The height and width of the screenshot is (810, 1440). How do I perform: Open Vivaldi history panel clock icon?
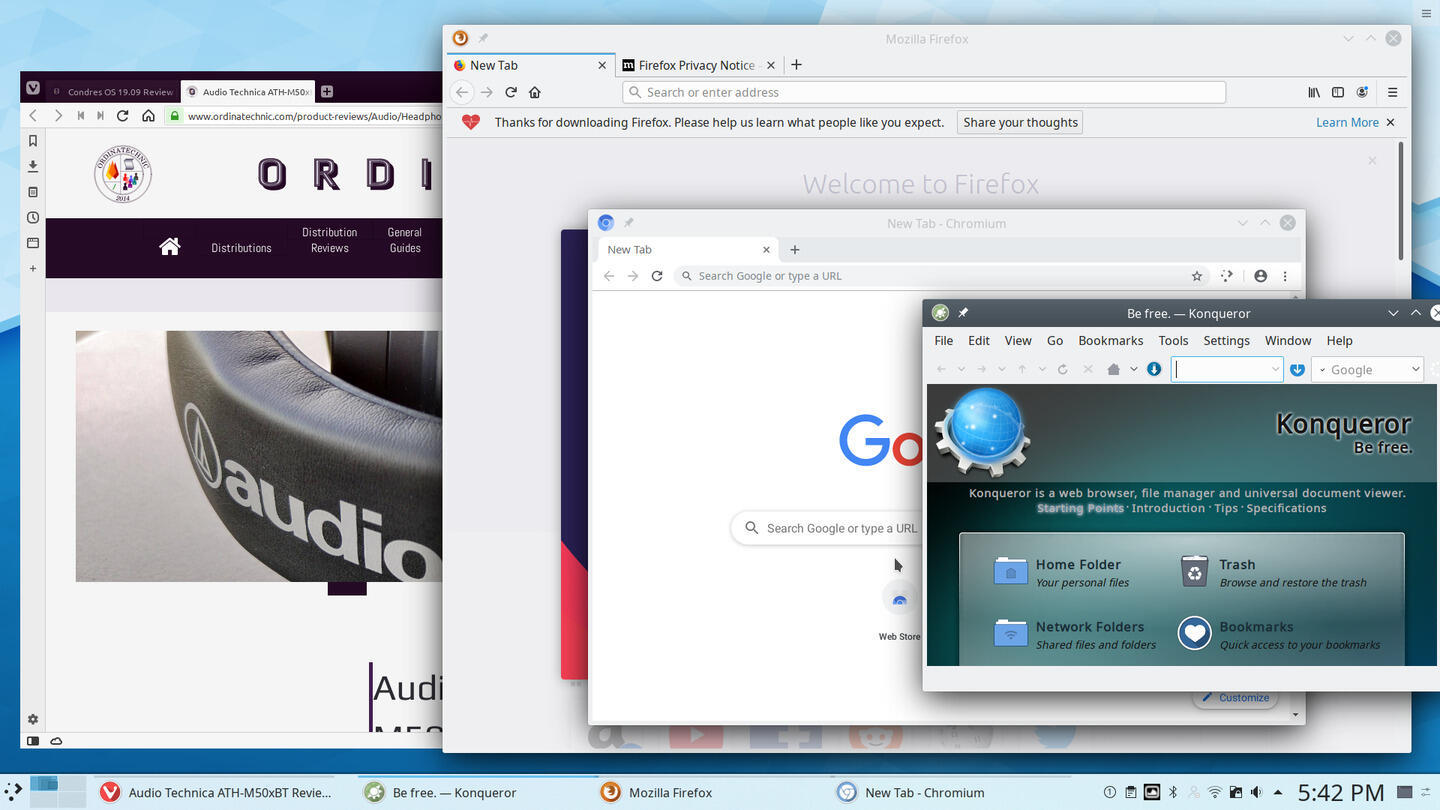[x=33, y=217]
